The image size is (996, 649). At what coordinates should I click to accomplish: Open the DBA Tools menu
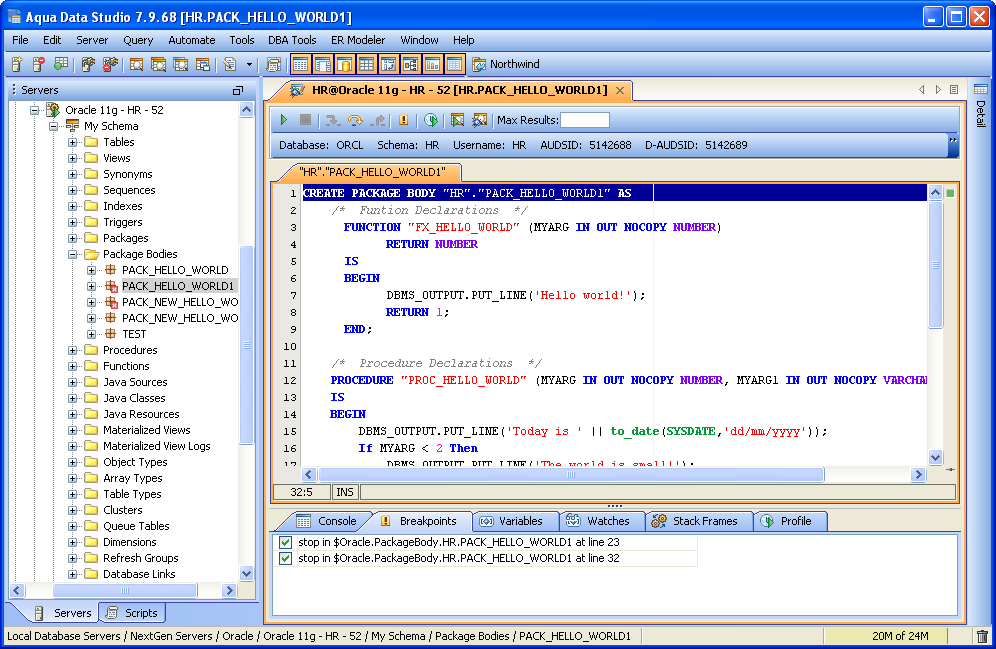coord(292,40)
